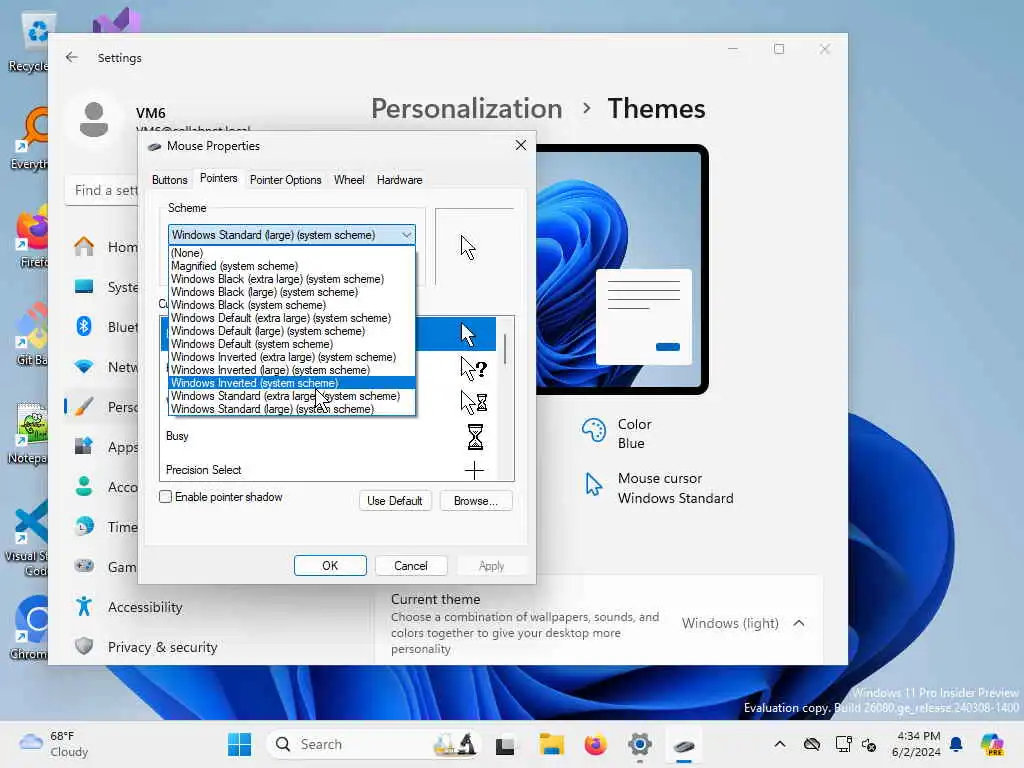Pick Magnified (system scheme) option
The image size is (1024, 768).
pyautogui.click(x=292, y=266)
